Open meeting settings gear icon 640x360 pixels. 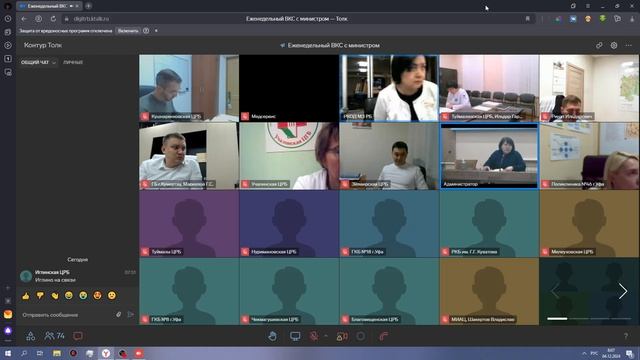pyautogui.click(x=613, y=45)
